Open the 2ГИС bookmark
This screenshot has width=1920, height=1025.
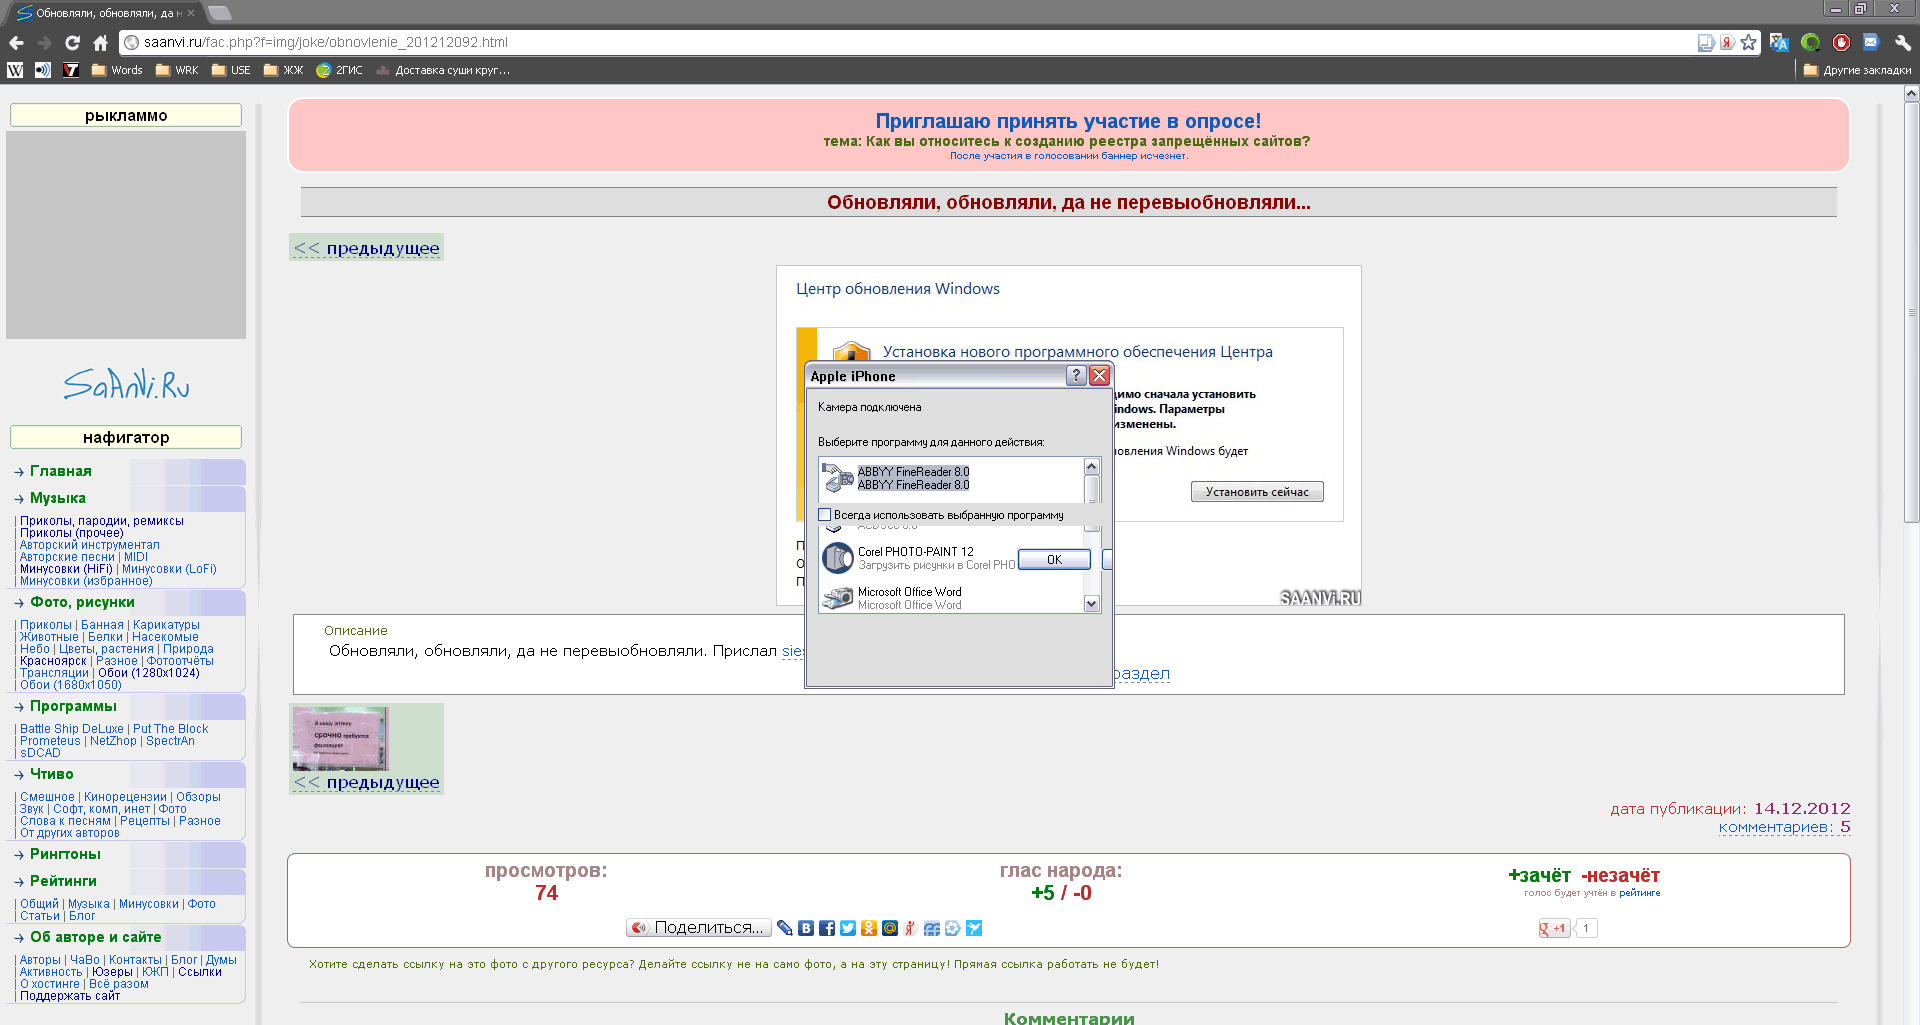point(339,70)
